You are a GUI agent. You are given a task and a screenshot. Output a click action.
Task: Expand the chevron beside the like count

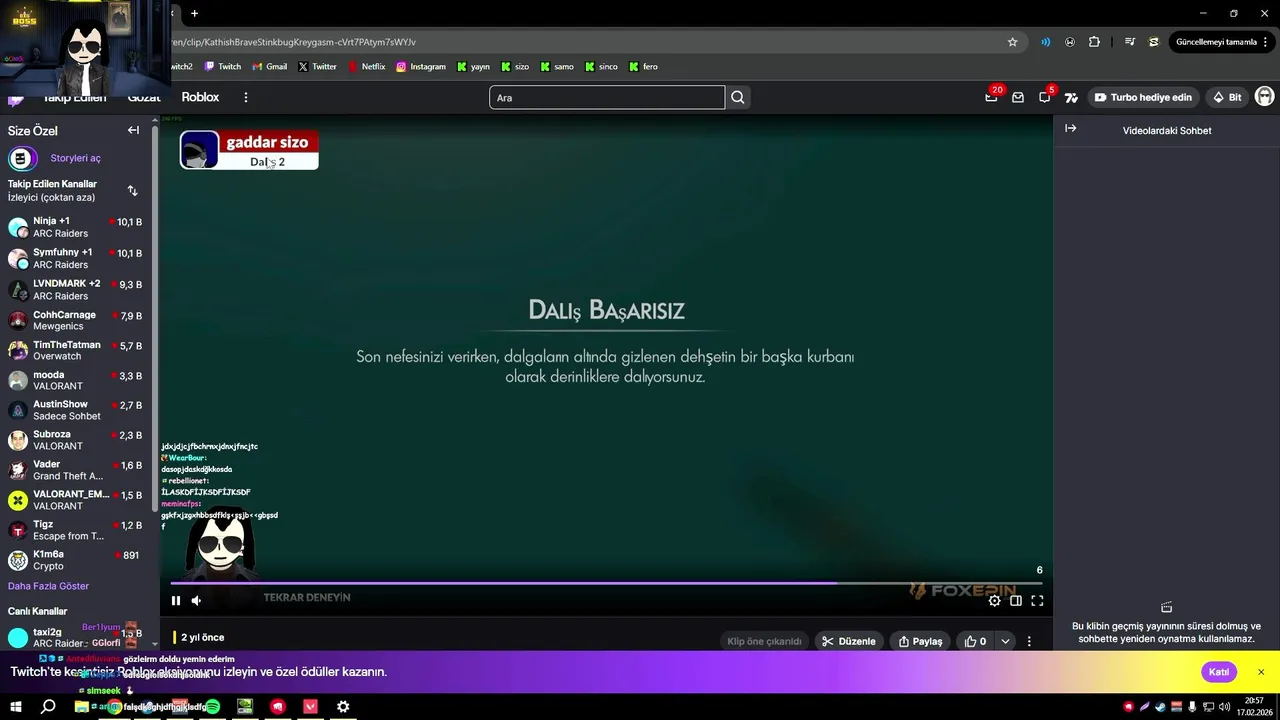(1005, 641)
